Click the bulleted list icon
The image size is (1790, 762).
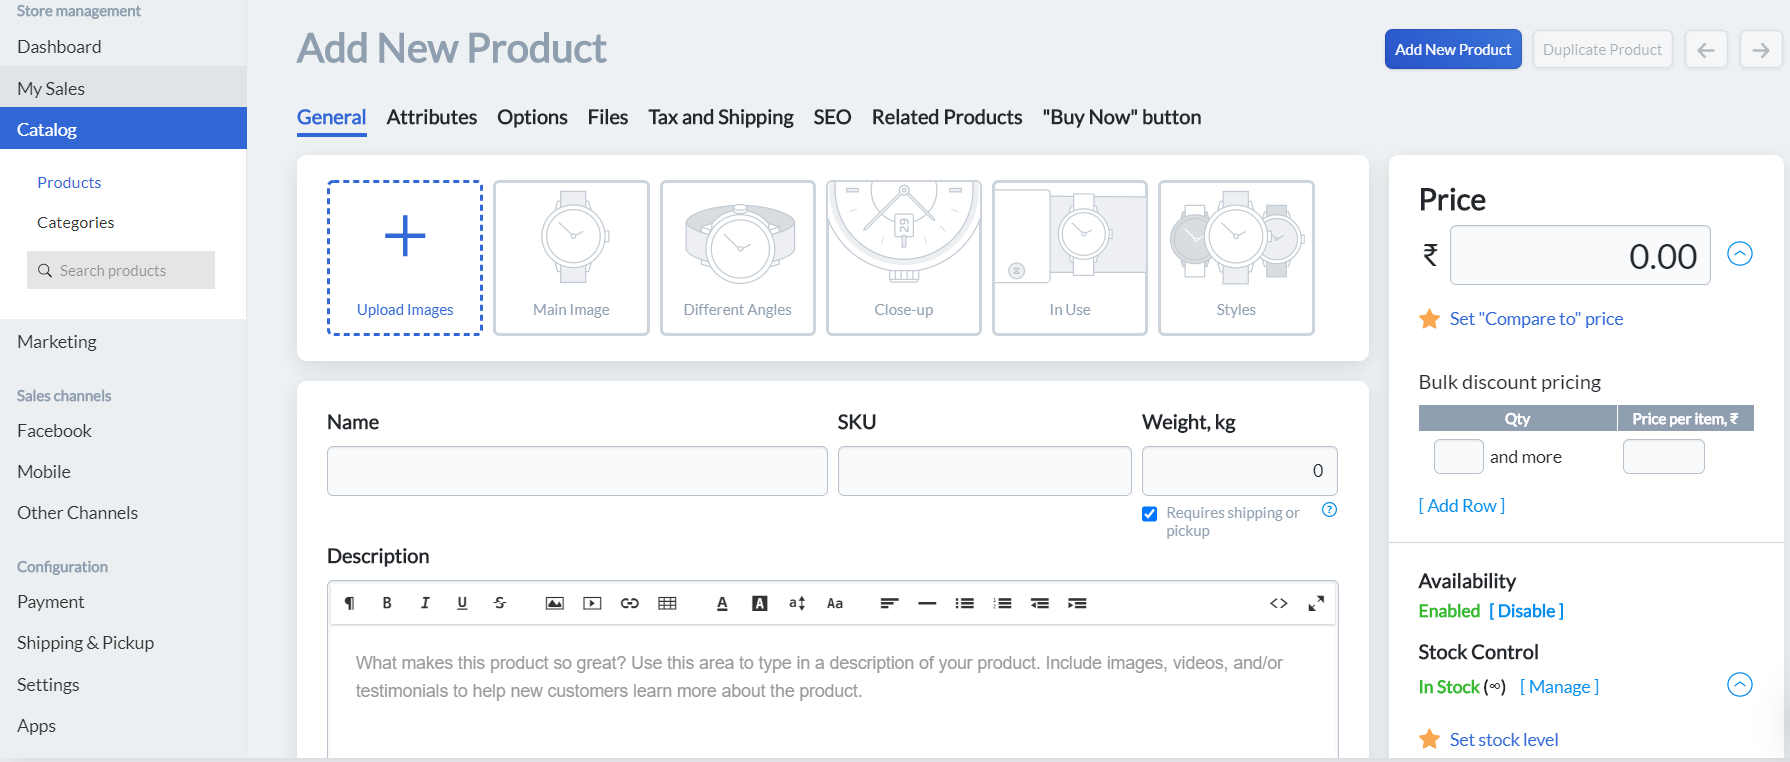pos(964,603)
